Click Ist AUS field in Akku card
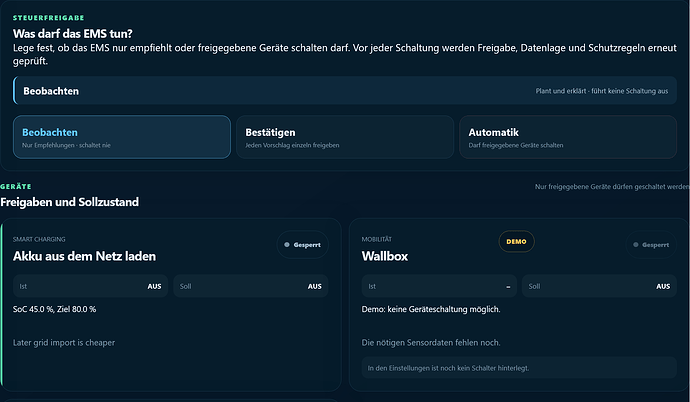 point(91,286)
